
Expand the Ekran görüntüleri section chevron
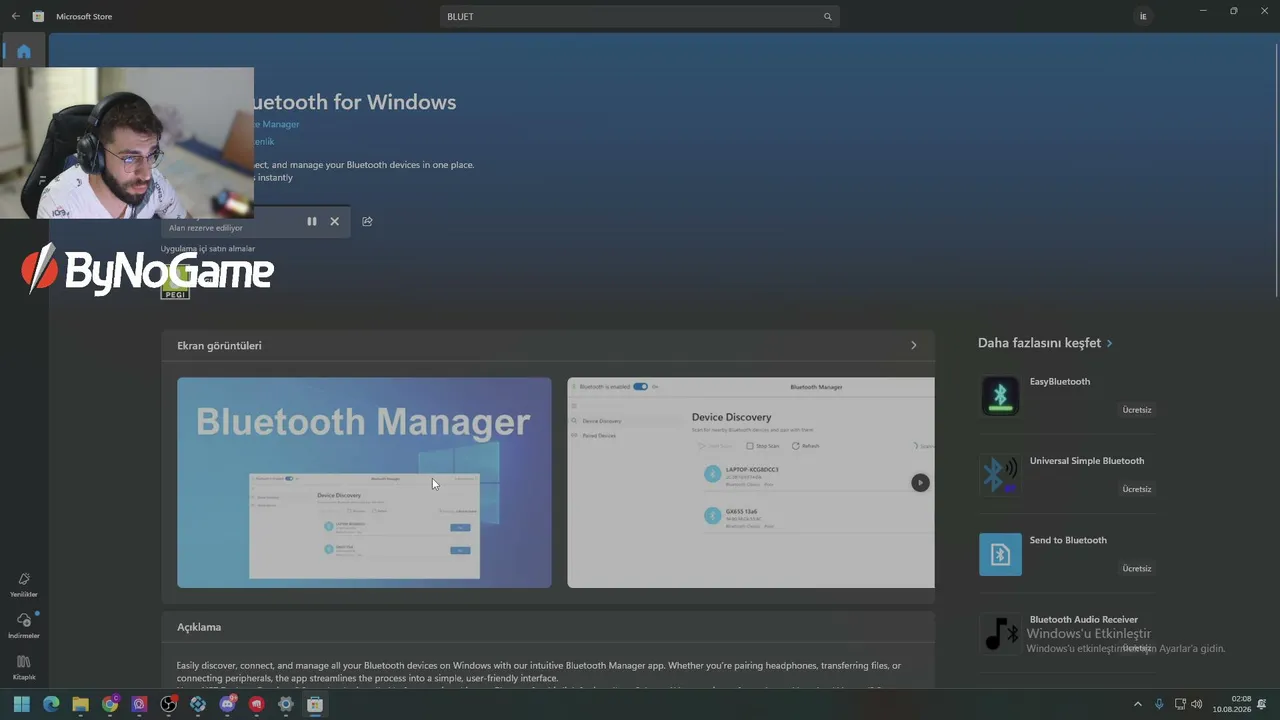pyautogui.click(x=913, y=345)
